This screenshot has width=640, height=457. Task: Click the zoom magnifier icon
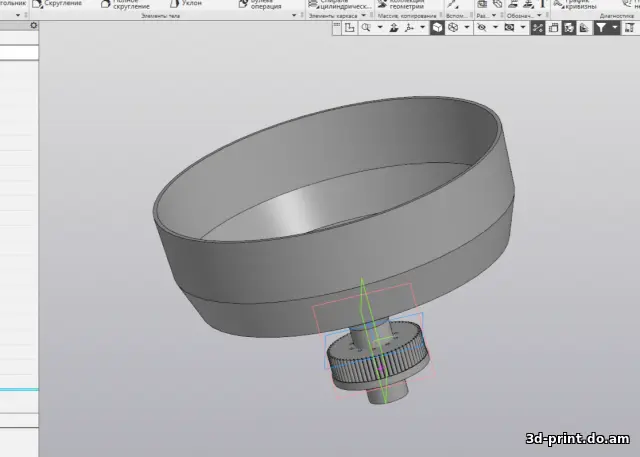tap(366, 28)
